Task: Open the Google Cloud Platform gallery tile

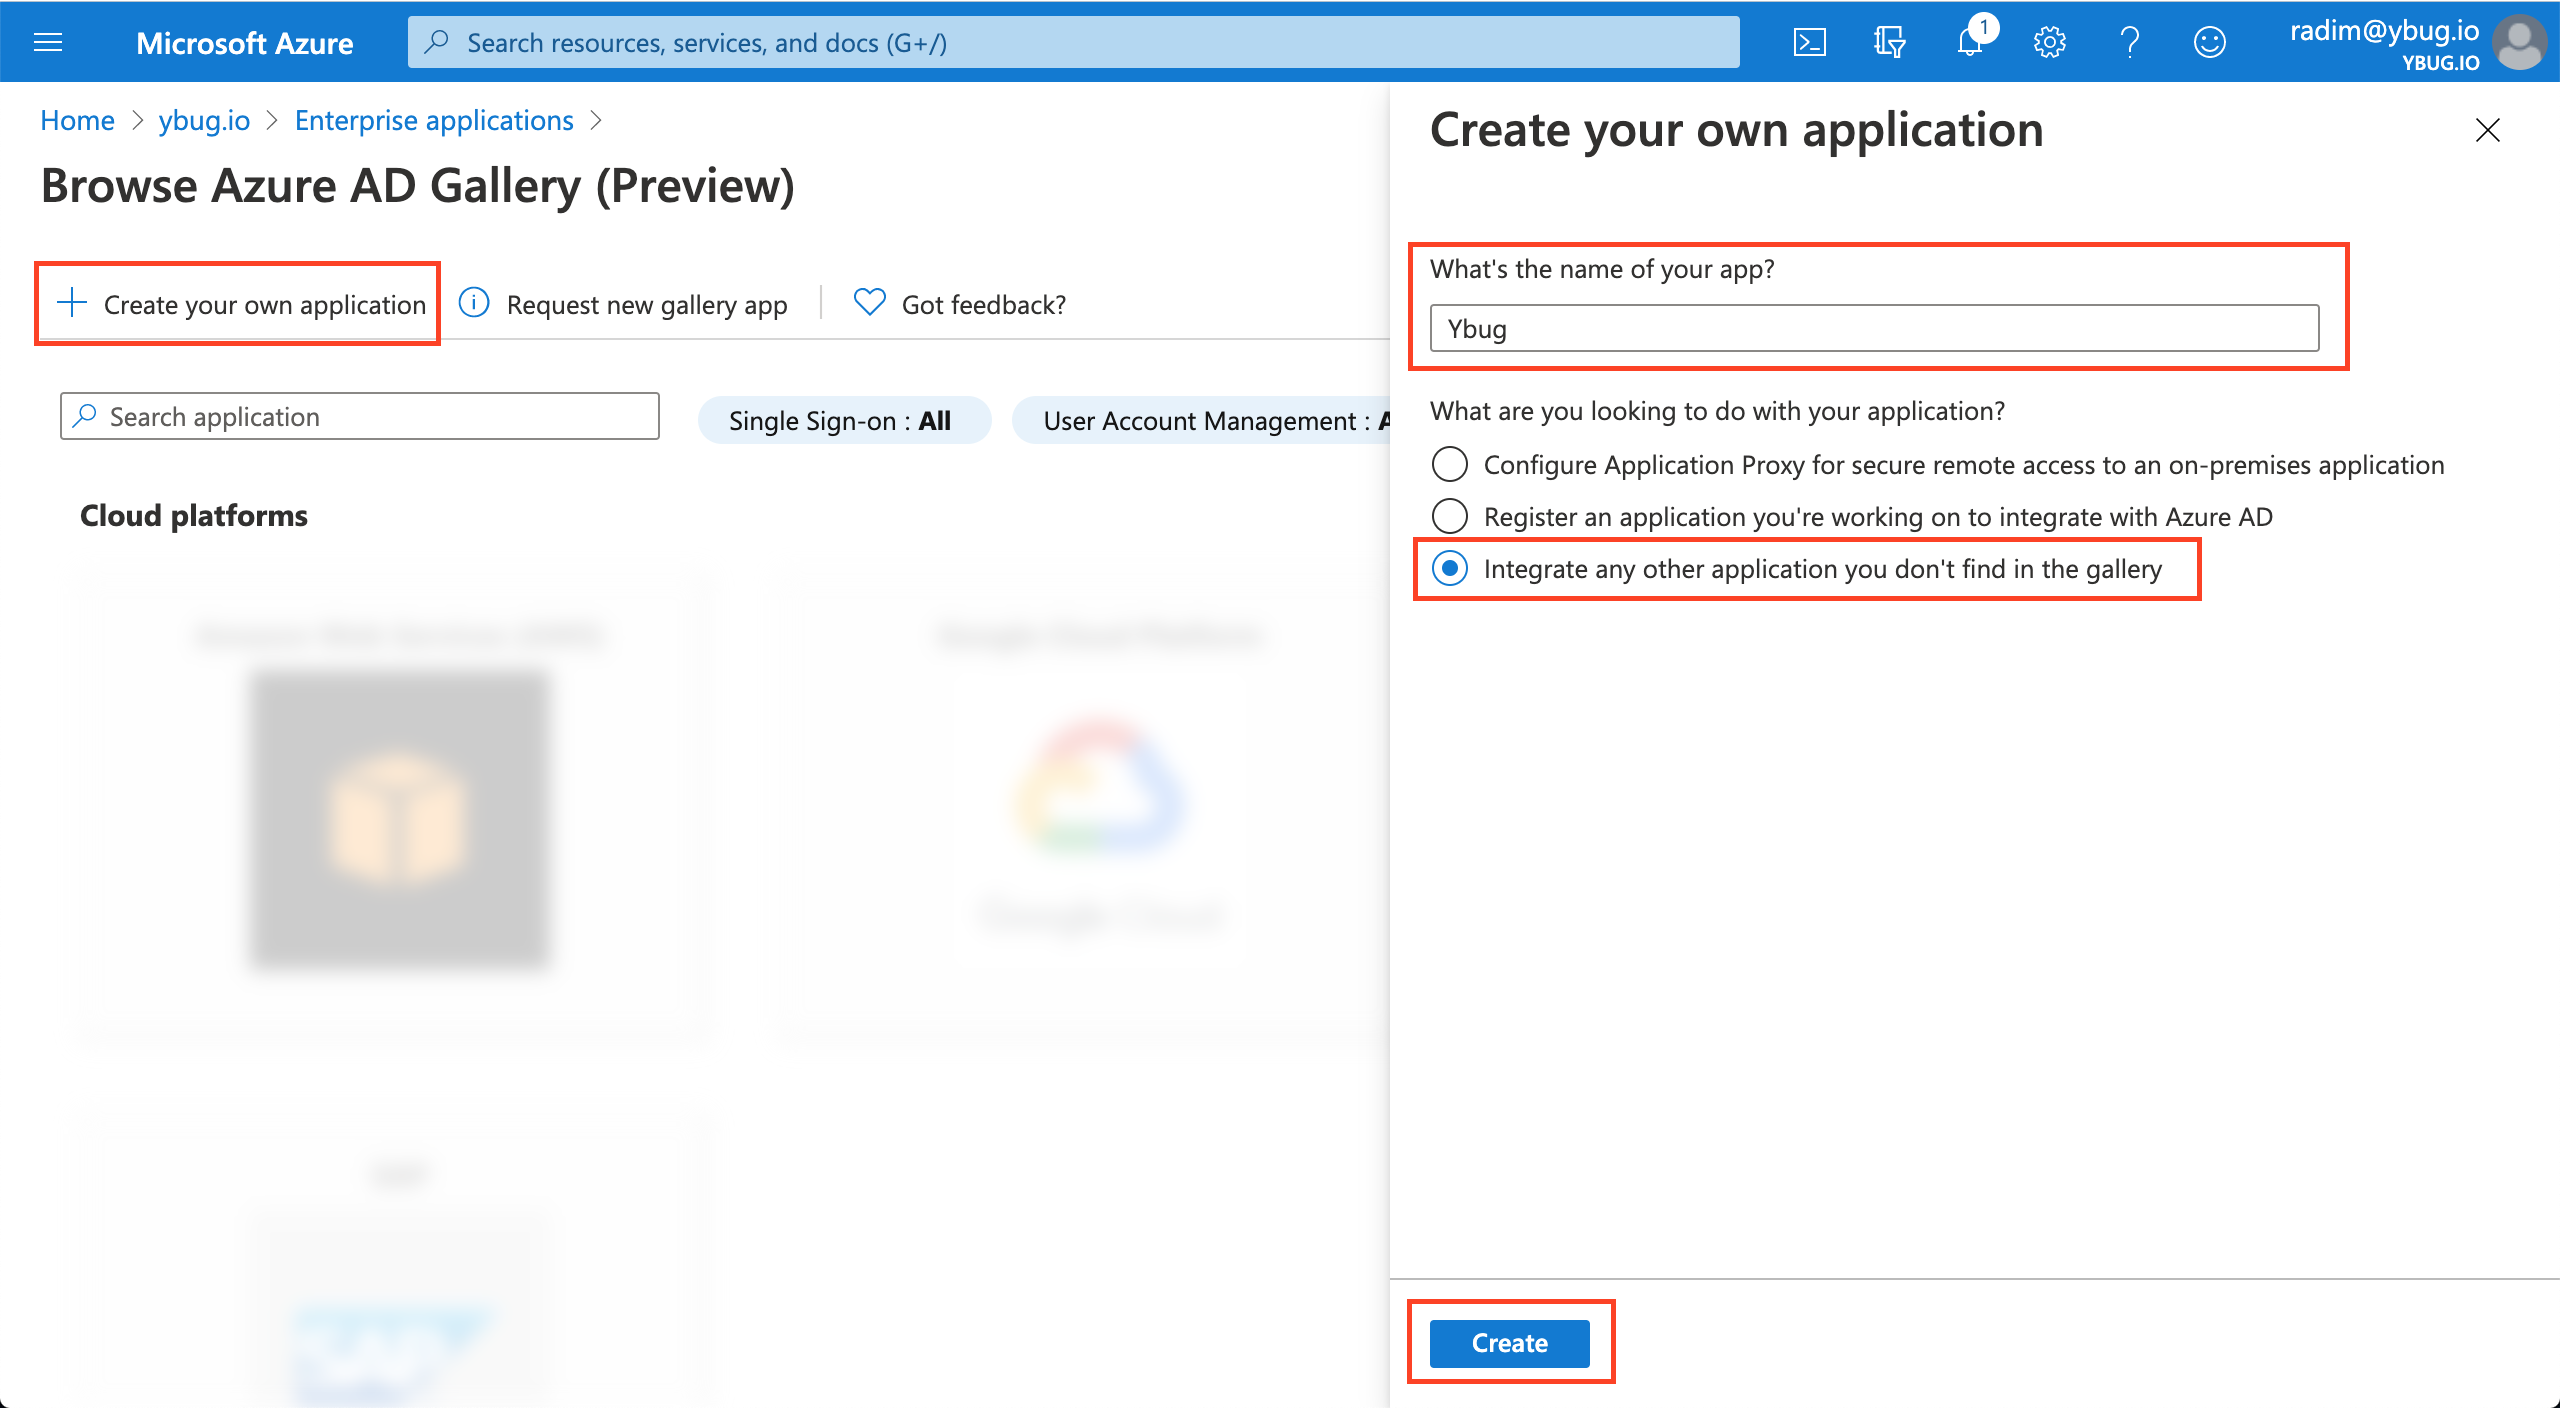Action: [1085, 815]
